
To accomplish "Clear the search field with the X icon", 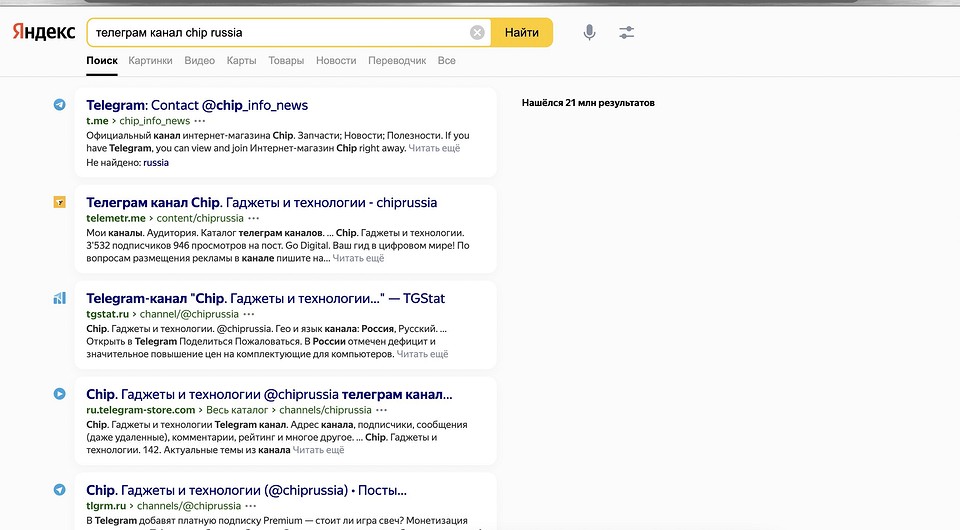I will pyautogui.click(x=477, y=32).
